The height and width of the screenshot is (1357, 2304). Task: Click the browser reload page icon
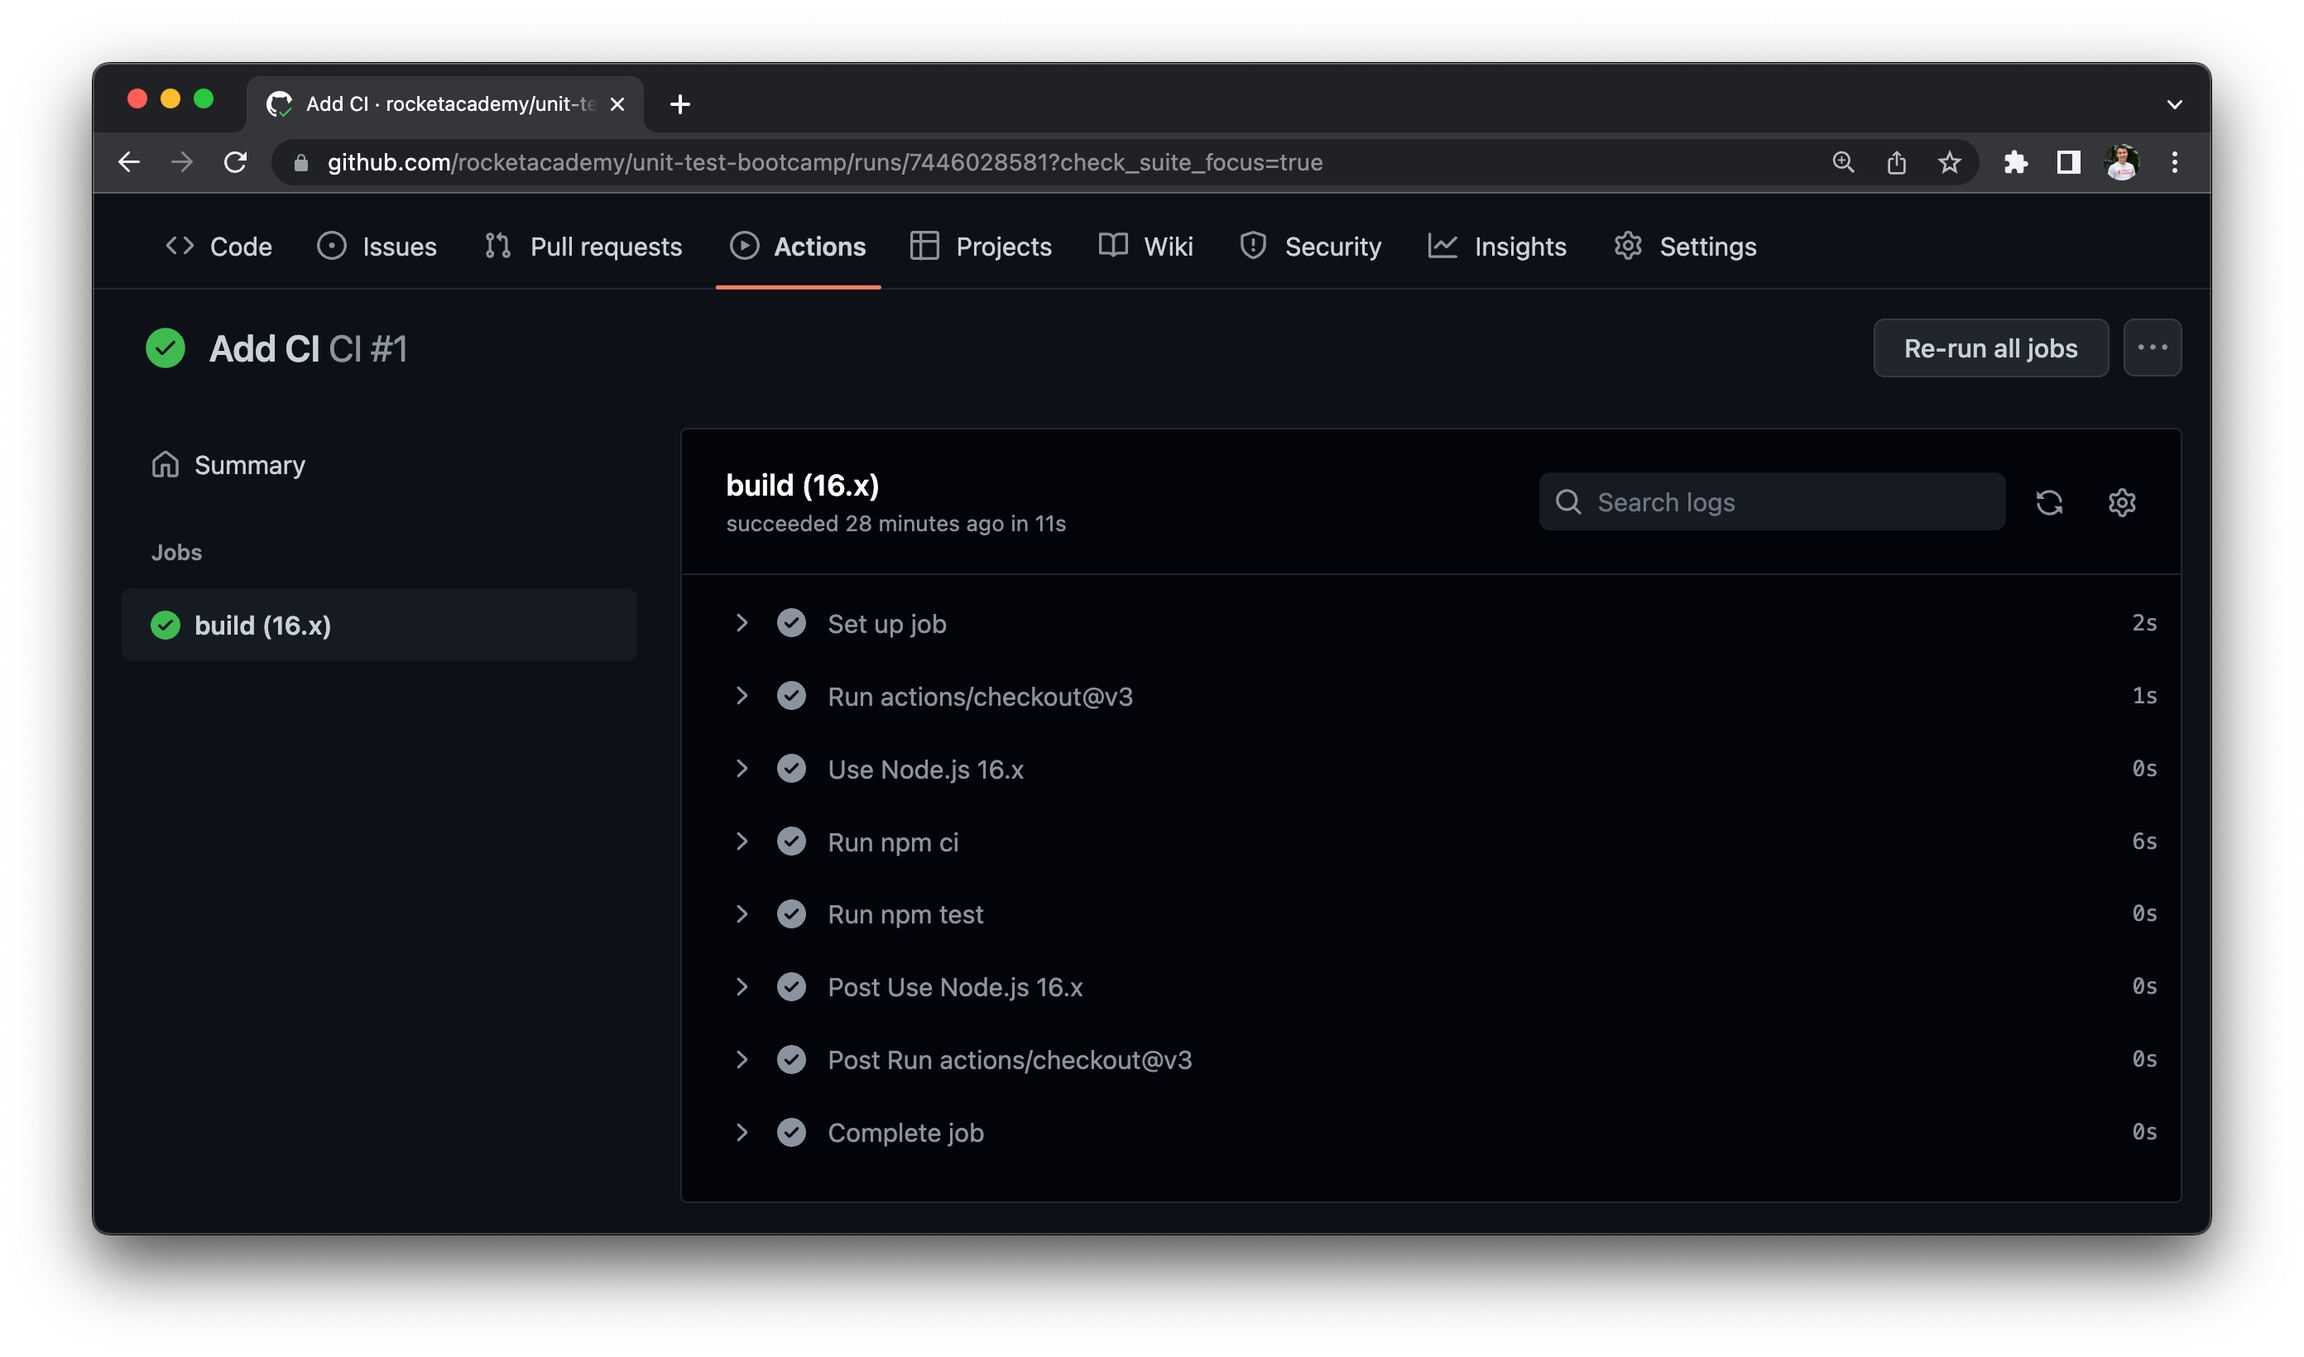[x=235, y=162]
